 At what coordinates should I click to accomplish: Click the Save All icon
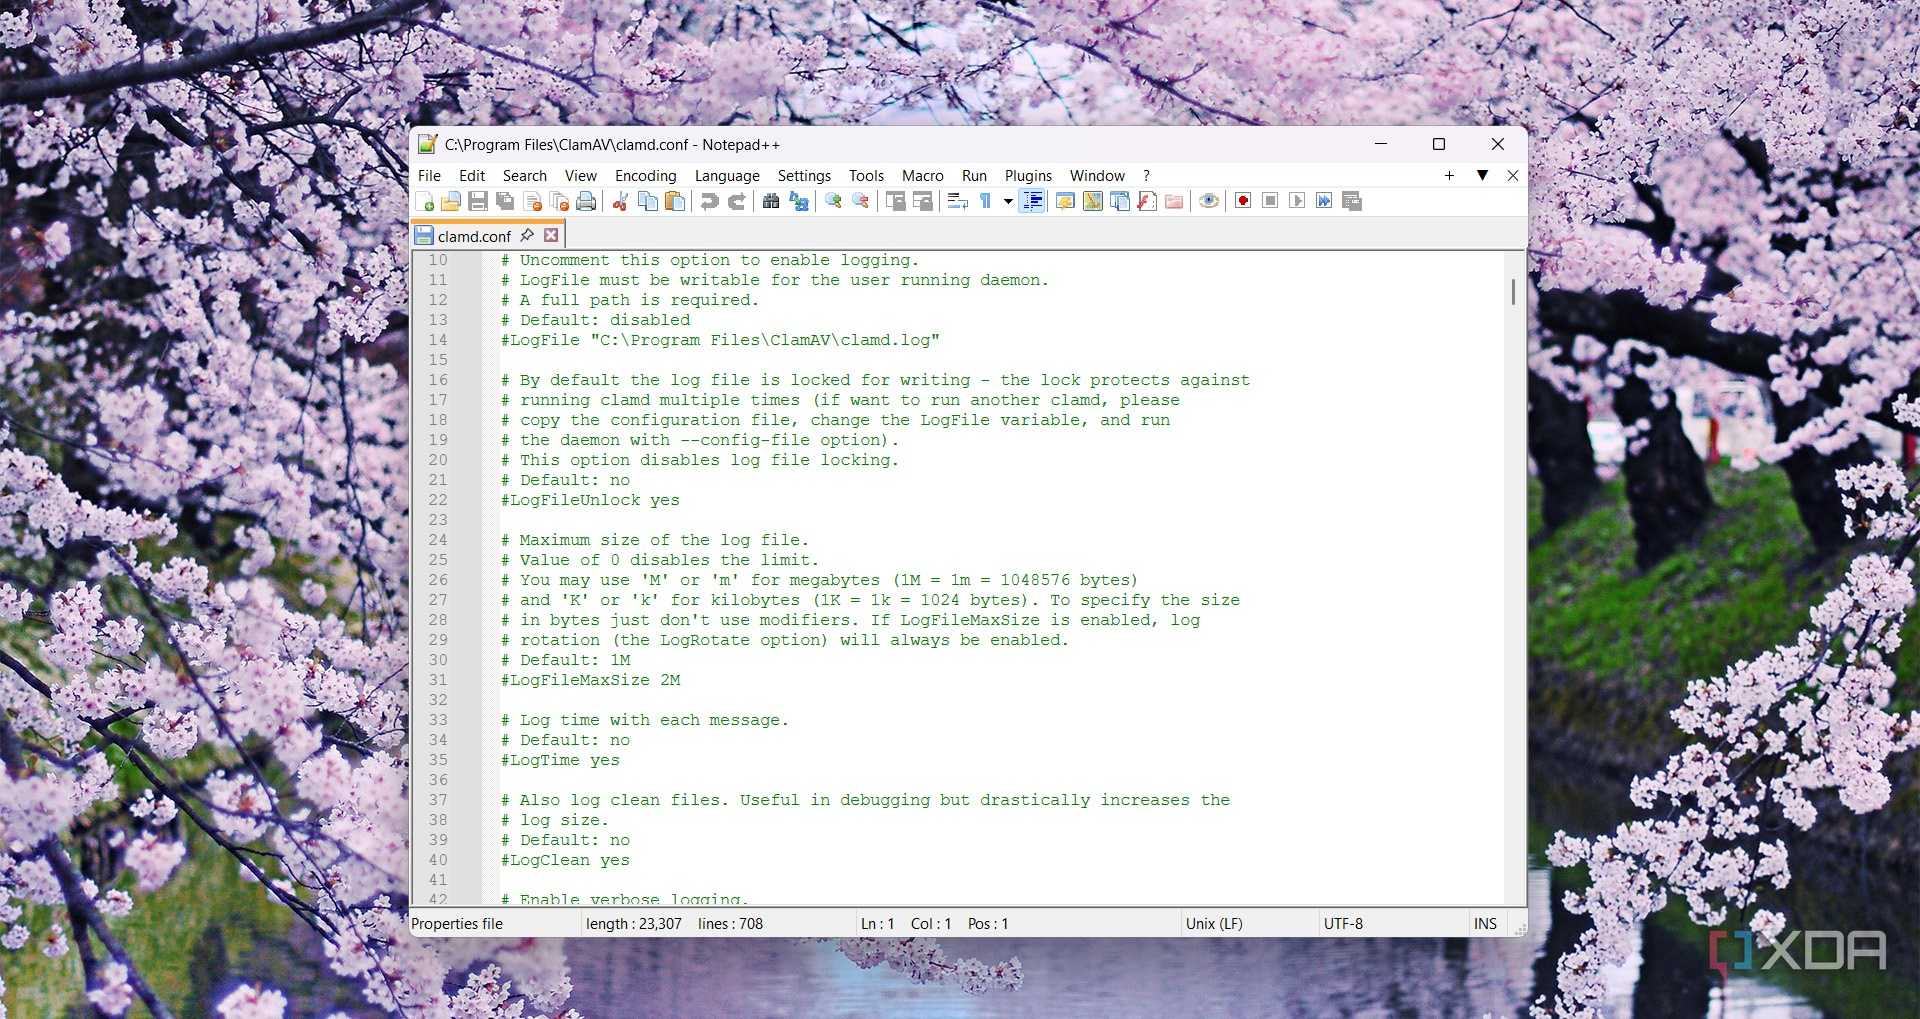point(505,202)
